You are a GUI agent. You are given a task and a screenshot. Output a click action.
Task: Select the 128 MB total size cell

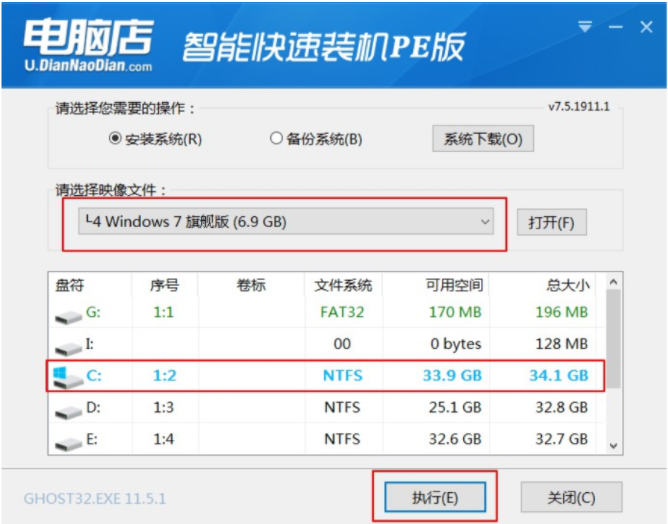(561, 344)
